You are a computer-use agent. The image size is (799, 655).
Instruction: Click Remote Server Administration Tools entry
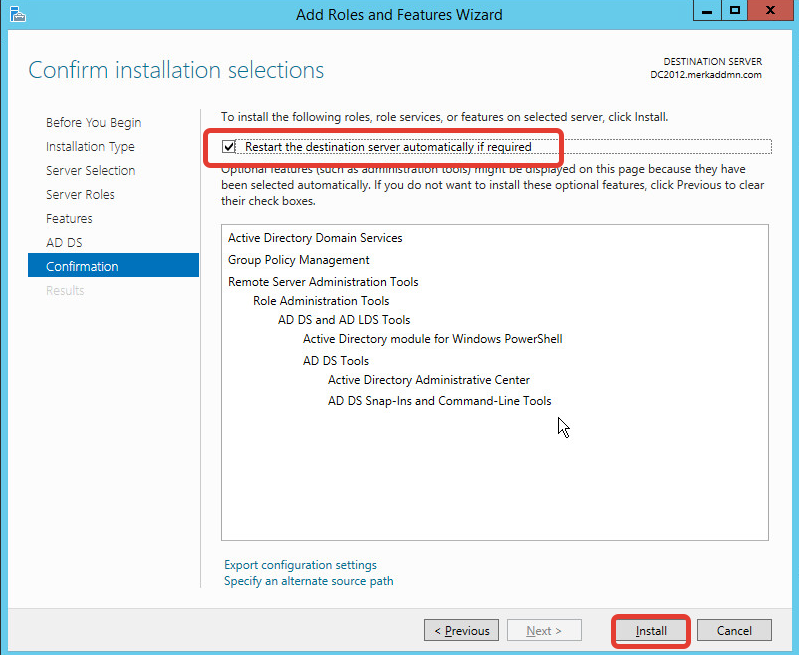click(x=323, y=282)
